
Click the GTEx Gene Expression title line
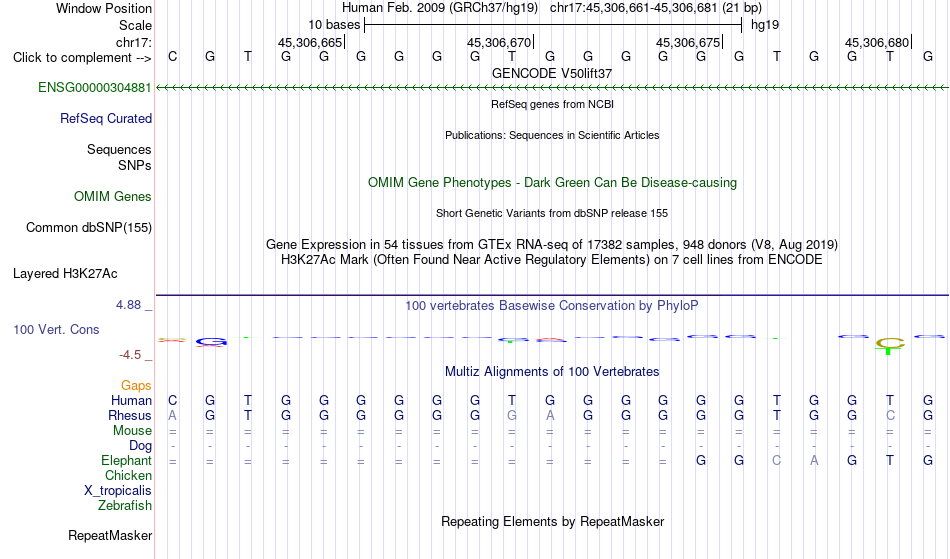(x=552, y=244)
